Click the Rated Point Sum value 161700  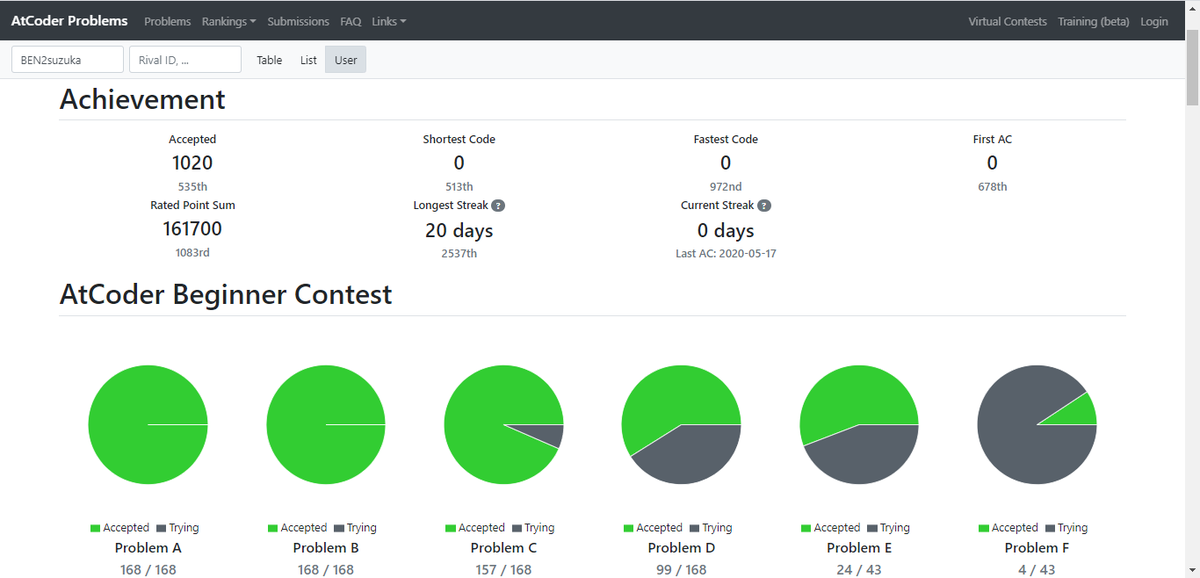pos(192,229)
